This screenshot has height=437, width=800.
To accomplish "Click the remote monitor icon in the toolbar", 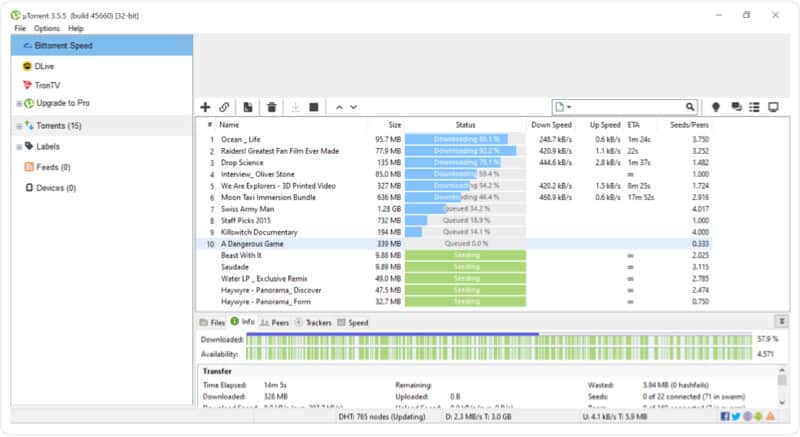I will click(x=773, y=107).
